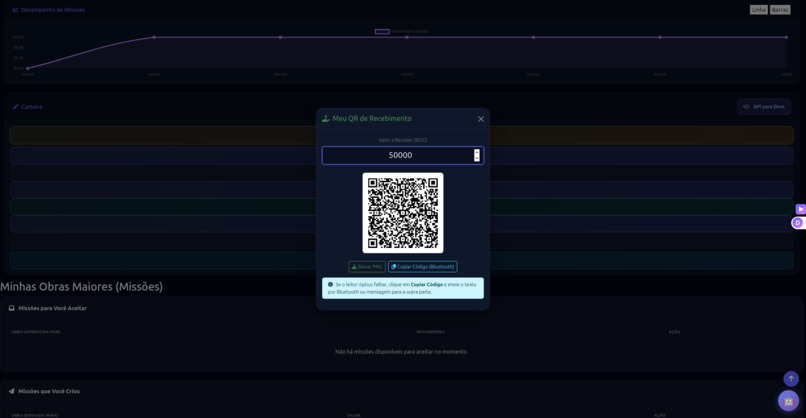Click the QR code image
806x418 pixels.
tap(403, 213)
